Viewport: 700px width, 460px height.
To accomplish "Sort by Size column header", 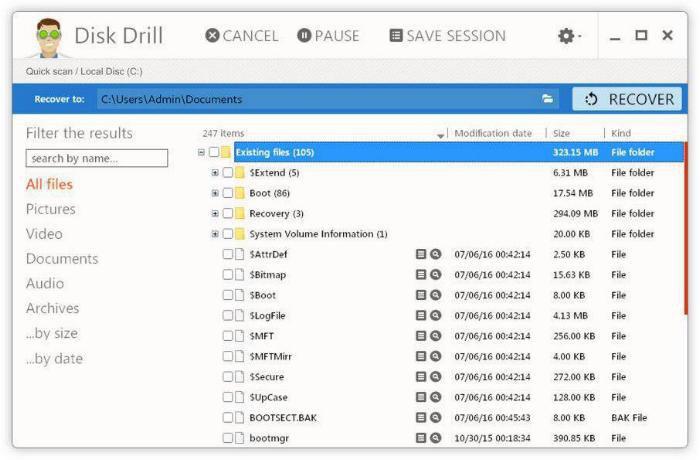I will click(561, 133).
